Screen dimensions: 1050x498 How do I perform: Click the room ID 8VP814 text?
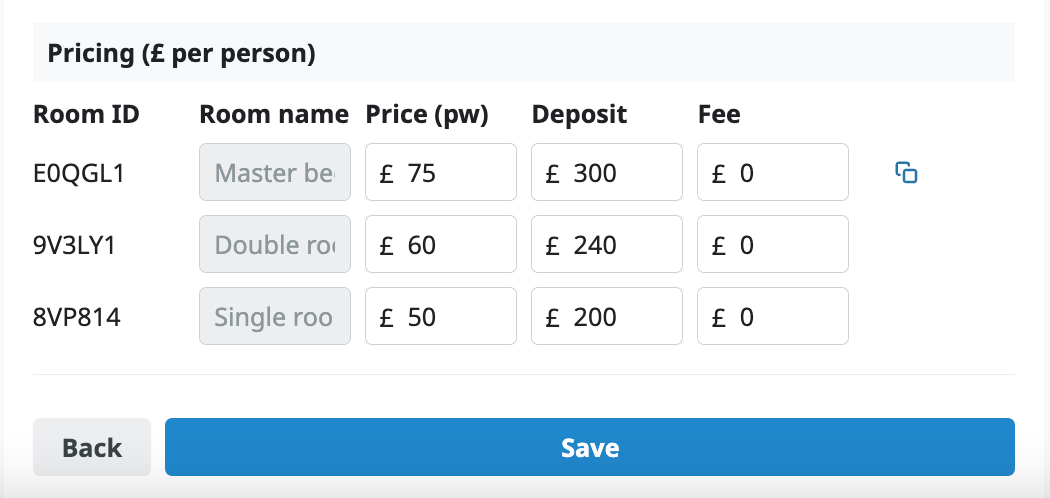[x=75, y=317]
